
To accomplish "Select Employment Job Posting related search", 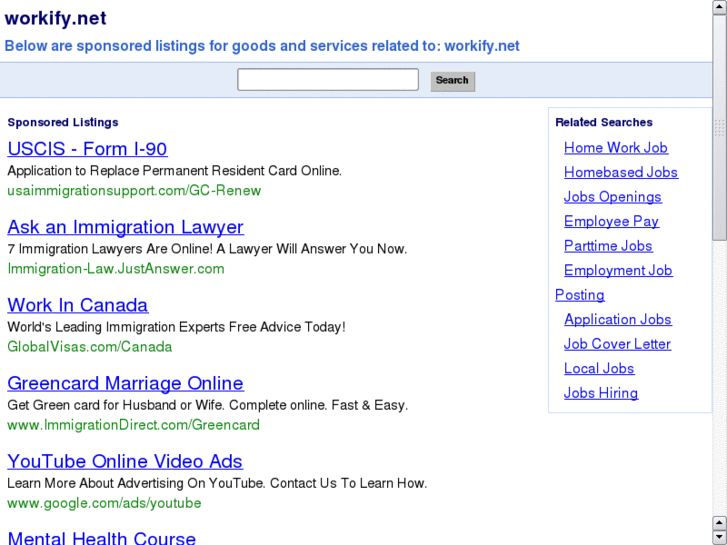I will (618, 271).
